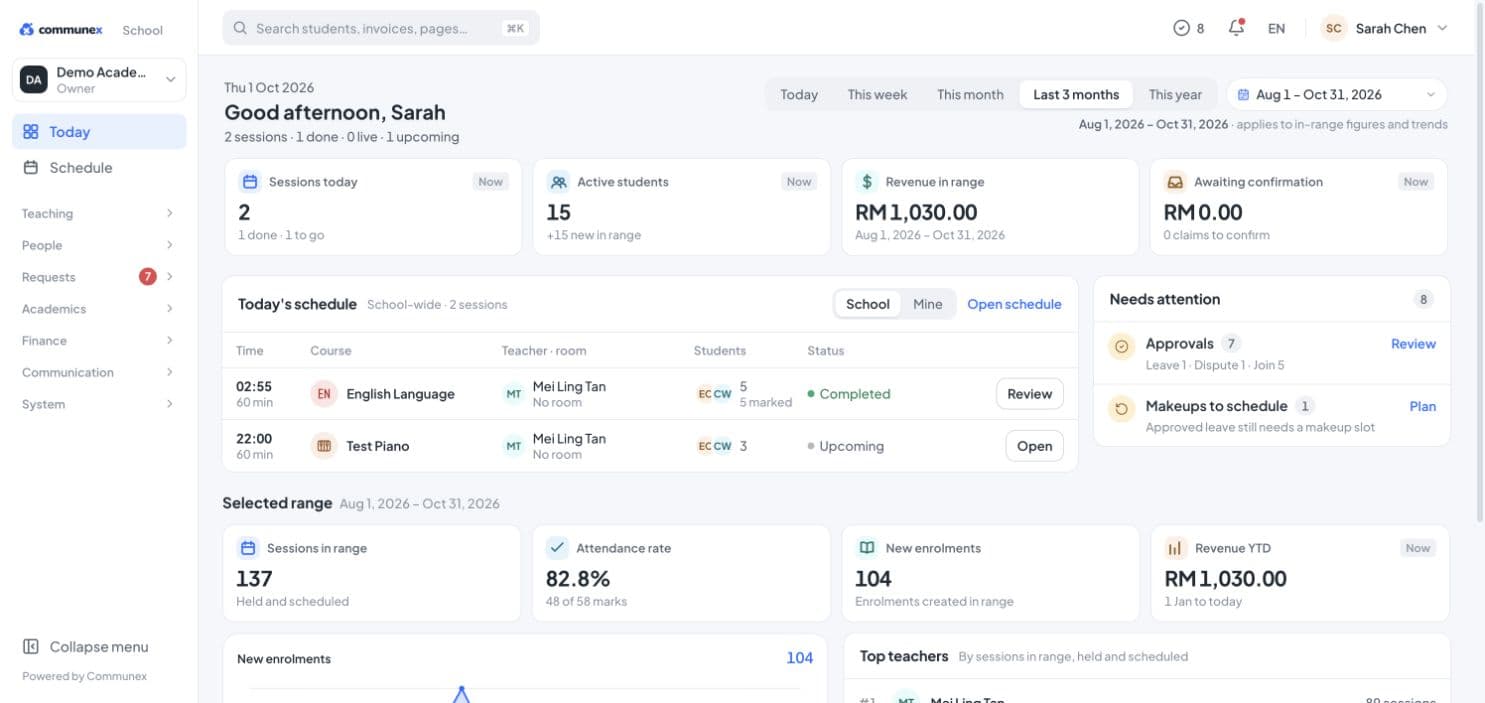
Task: Click the RM 1,030.00 Revenue in range value
Action: [x=916, y=212]
